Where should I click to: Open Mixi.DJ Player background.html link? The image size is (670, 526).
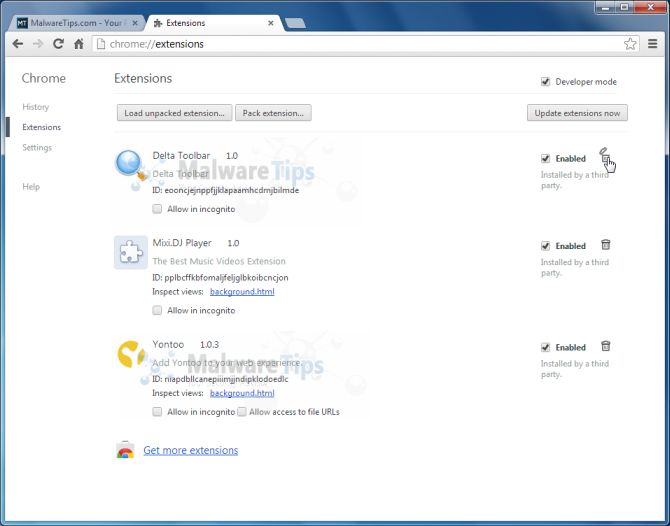pos(242,292)
